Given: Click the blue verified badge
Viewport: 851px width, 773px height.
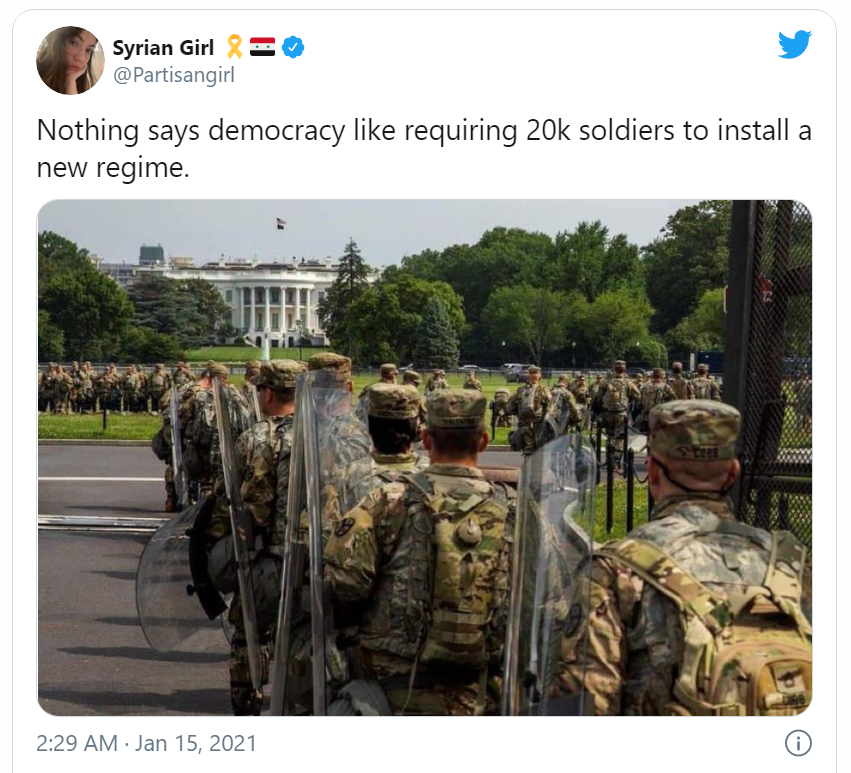Looking at the screenshot, I should point(293,47).
